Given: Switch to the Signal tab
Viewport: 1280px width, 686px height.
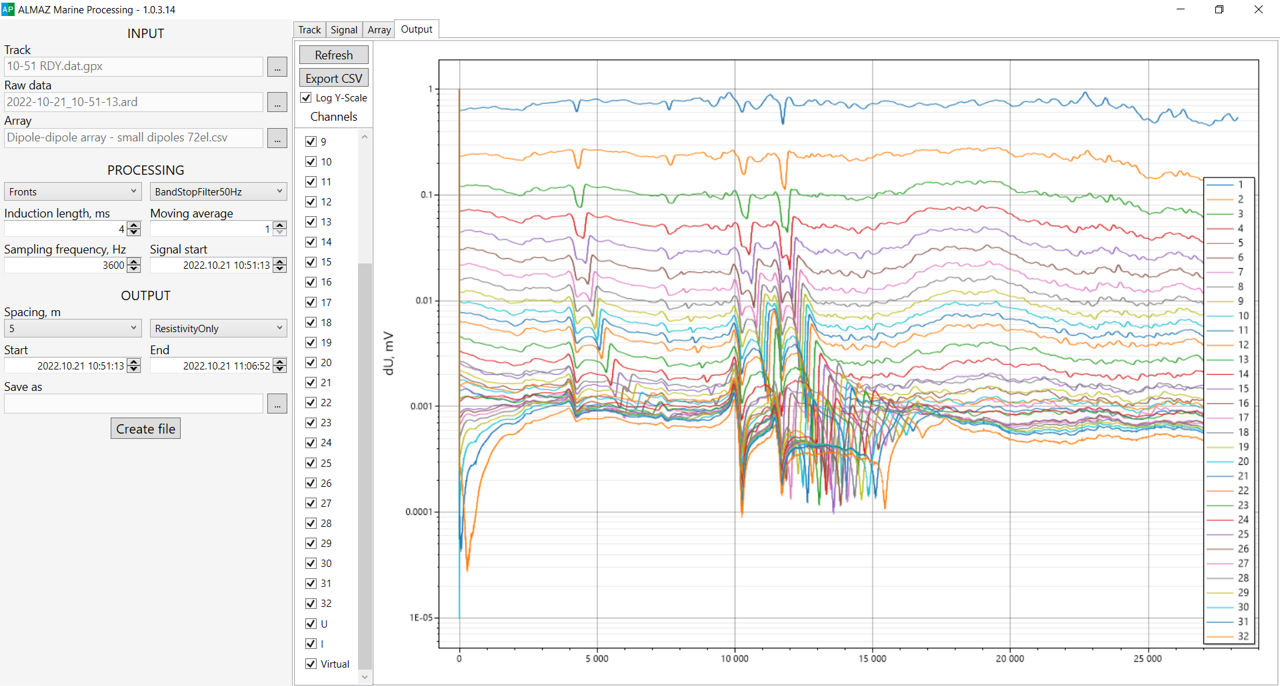Looking at the screenshot, I should click(x=344, y=30).
